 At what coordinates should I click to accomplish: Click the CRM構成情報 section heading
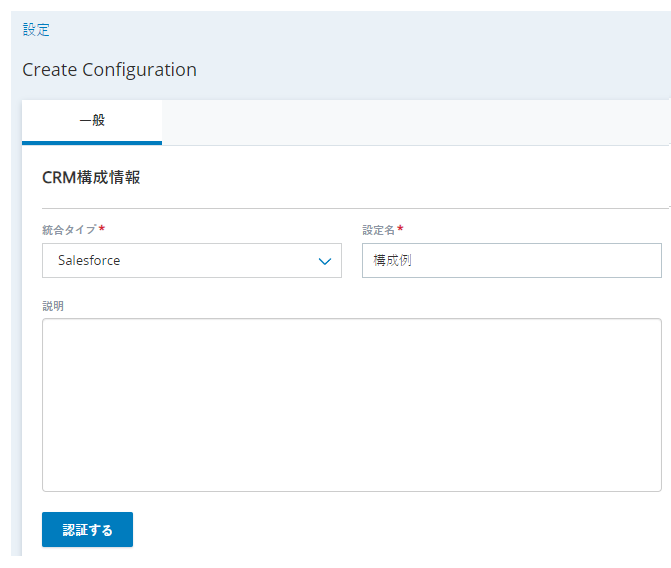pyautogui.click(x=91, y=177)
